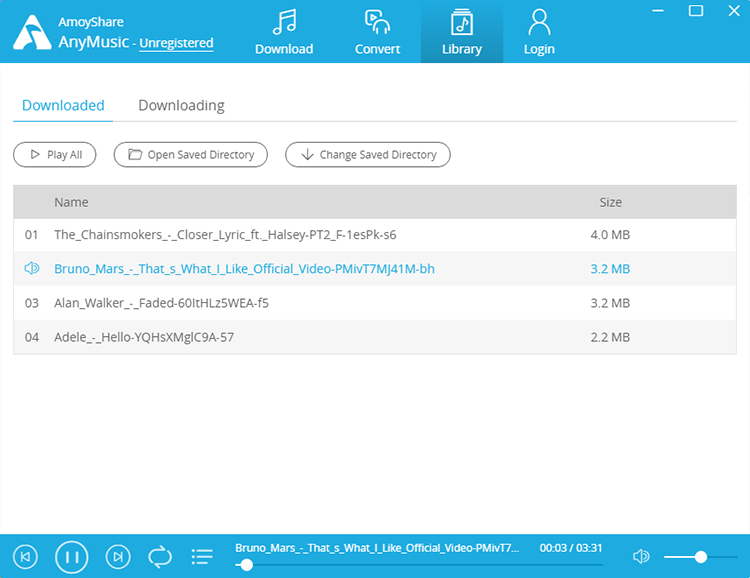Viewport: 750px width, 578px height.
Task: Click the Unregistered link
Action: tap(176, 43)
